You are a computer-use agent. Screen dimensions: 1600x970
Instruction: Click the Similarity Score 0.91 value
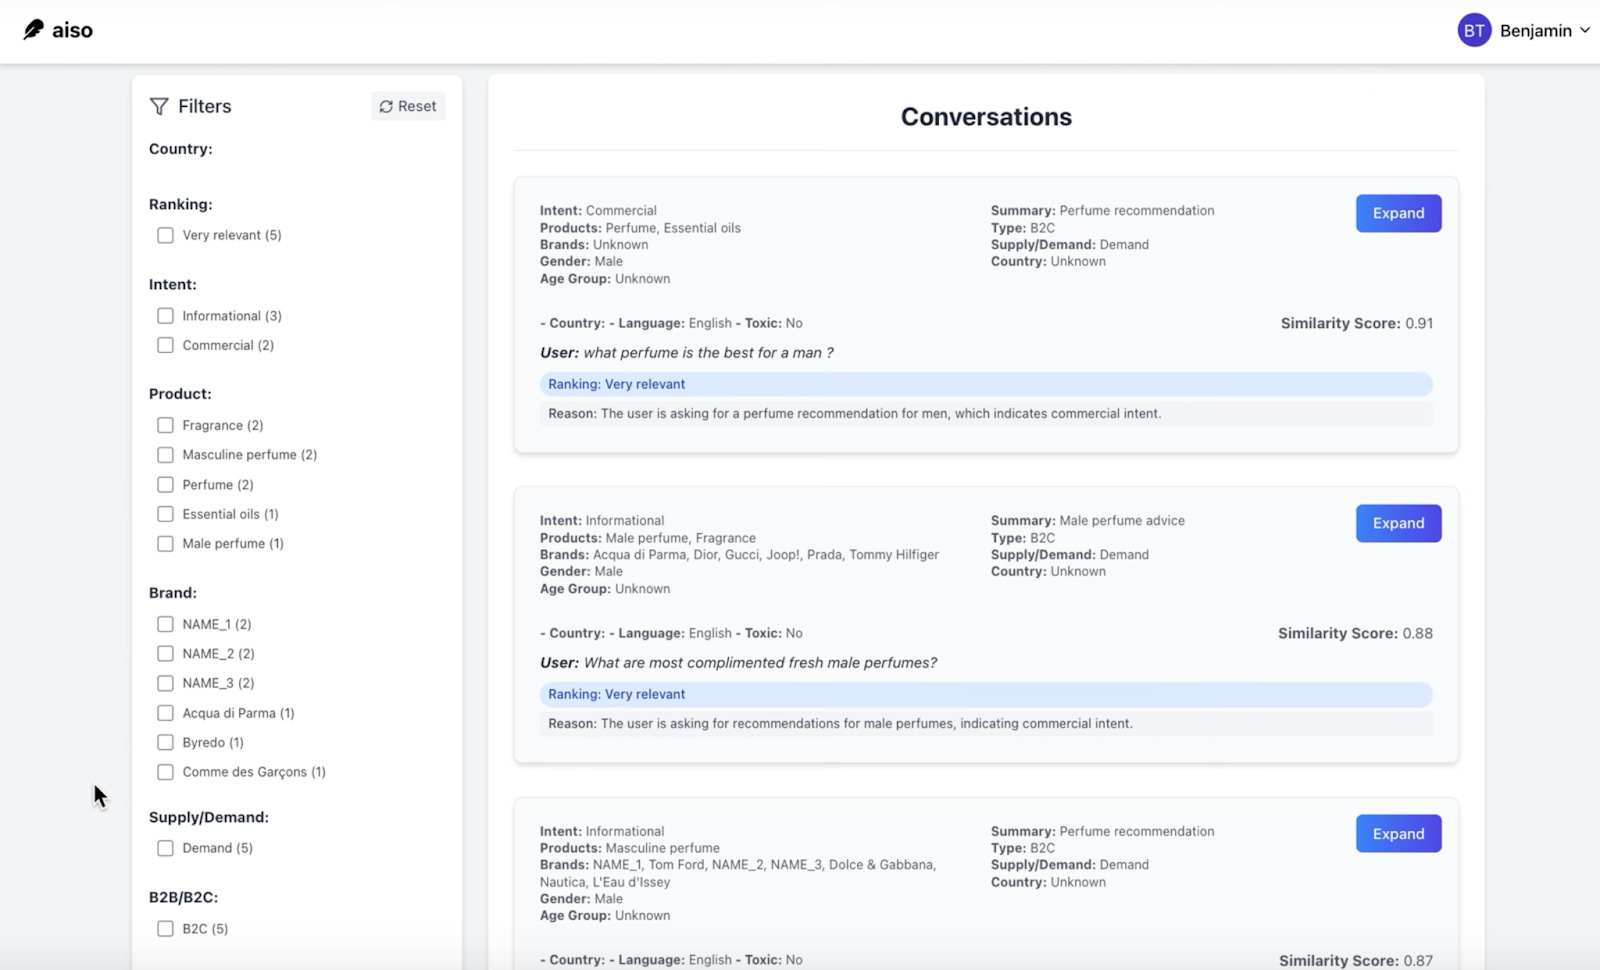[1419, 323]
